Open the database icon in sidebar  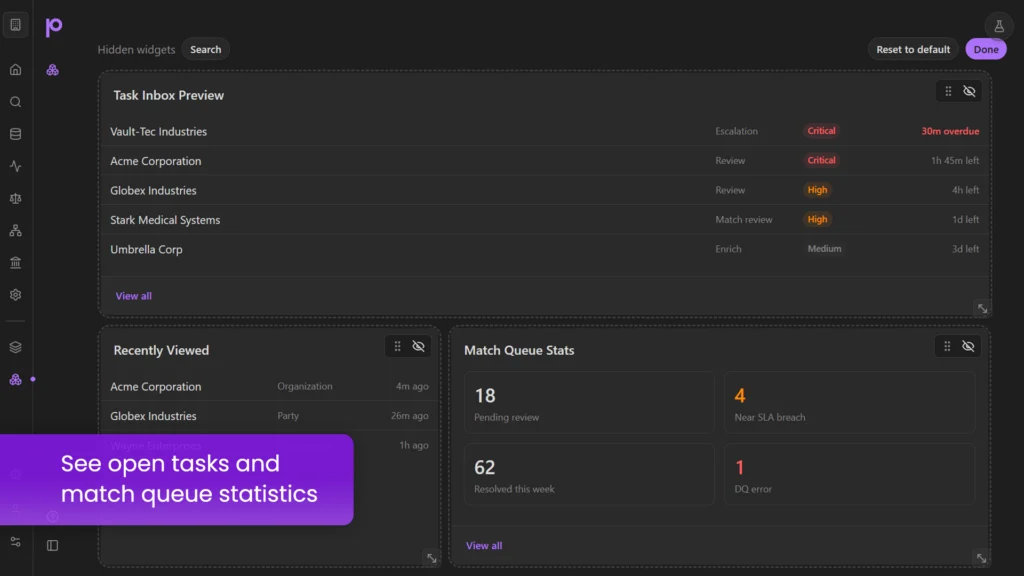click(16, 134)
